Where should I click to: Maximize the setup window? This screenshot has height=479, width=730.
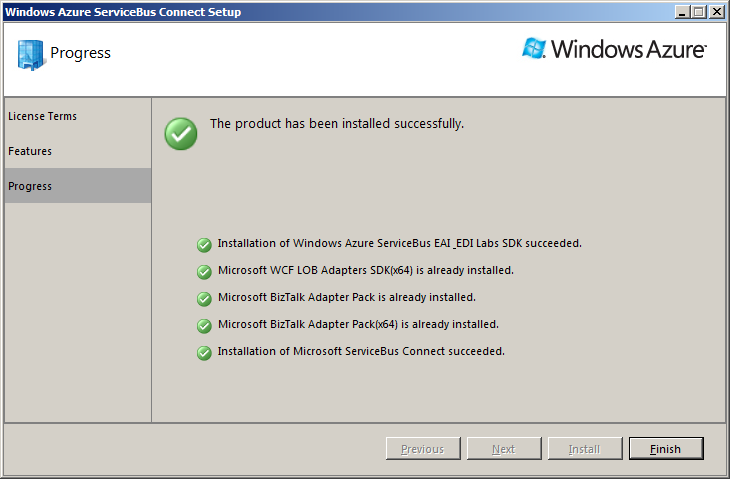point(699,12)
